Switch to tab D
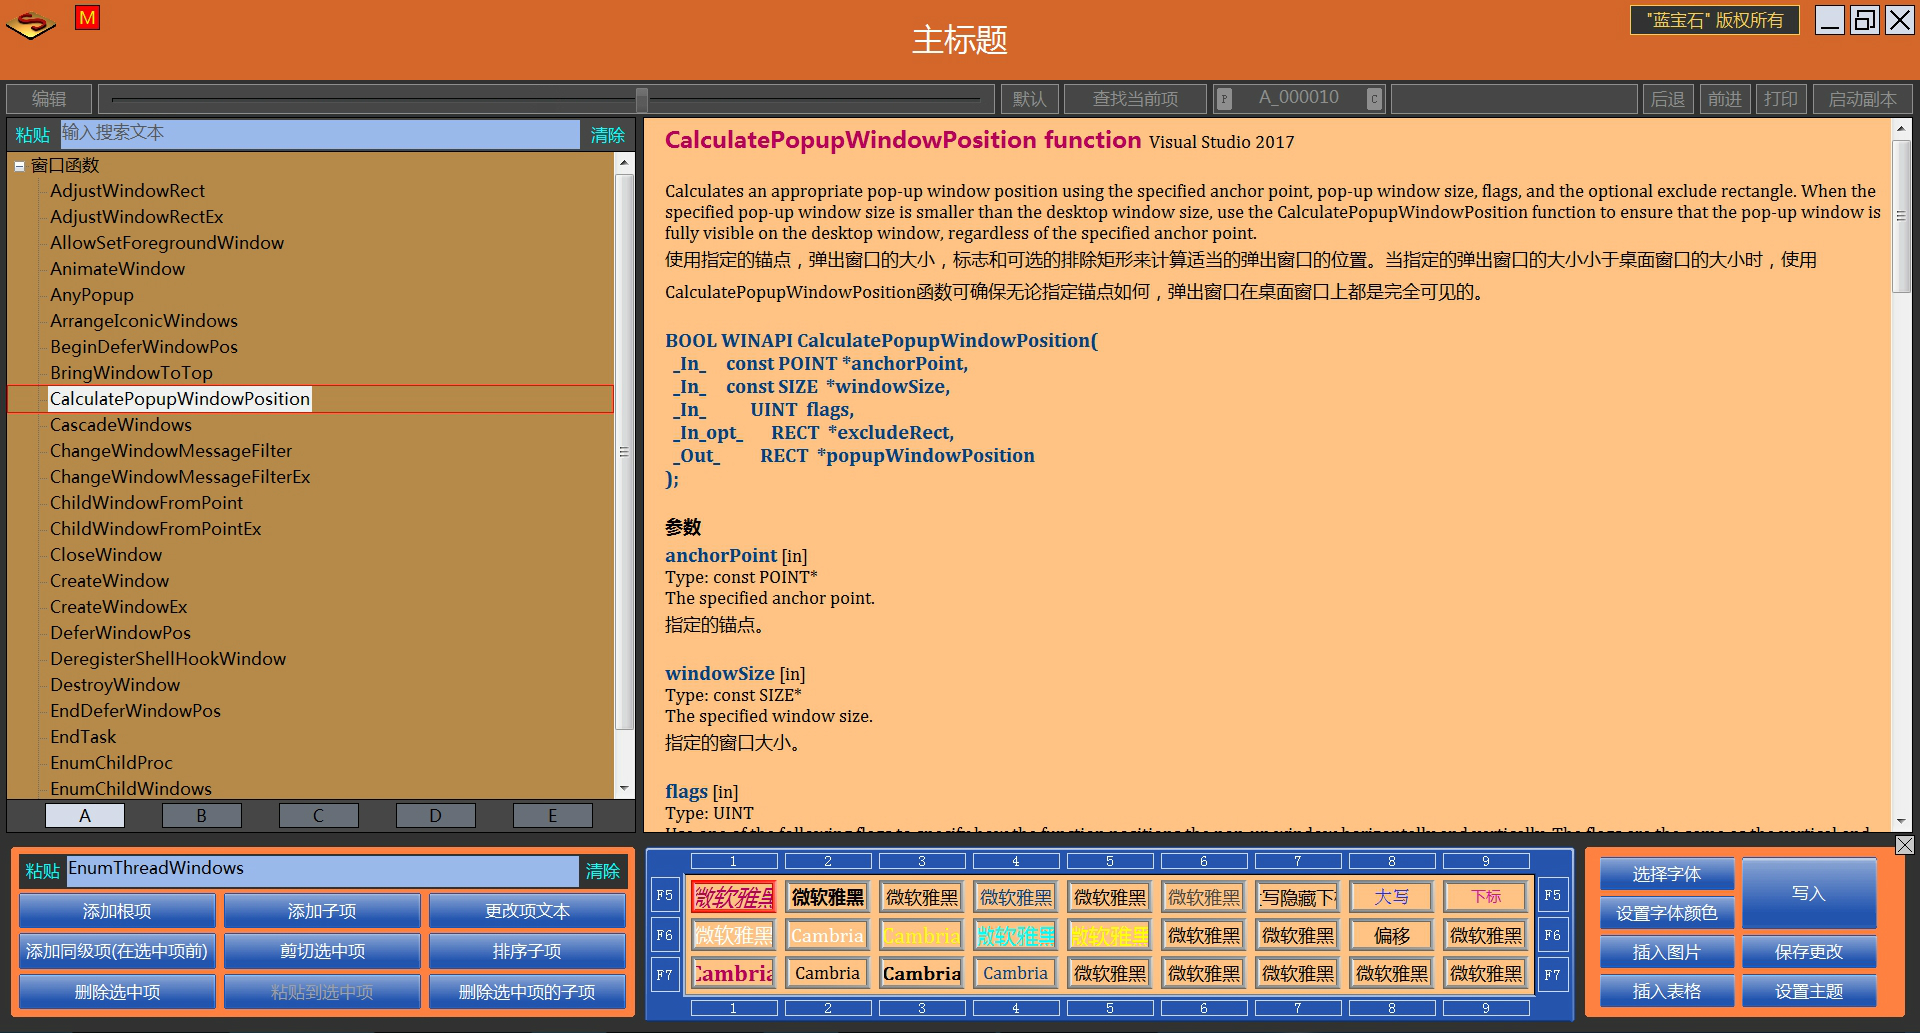 tap(436, 815)
